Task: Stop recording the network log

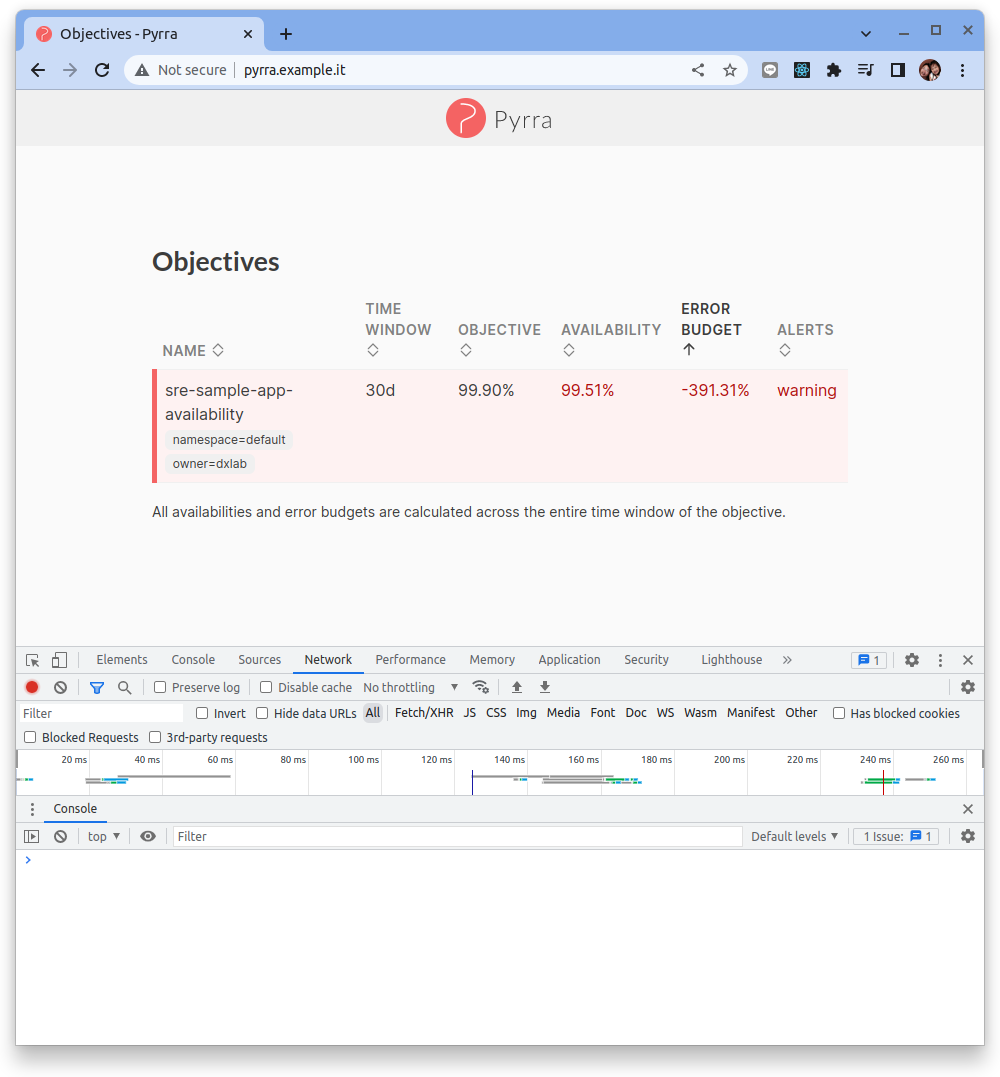Action: pos(31,687)
